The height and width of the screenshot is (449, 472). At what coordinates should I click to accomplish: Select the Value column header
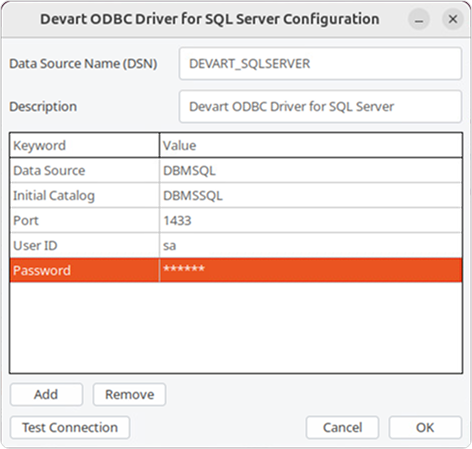click(x=311, y=145)
